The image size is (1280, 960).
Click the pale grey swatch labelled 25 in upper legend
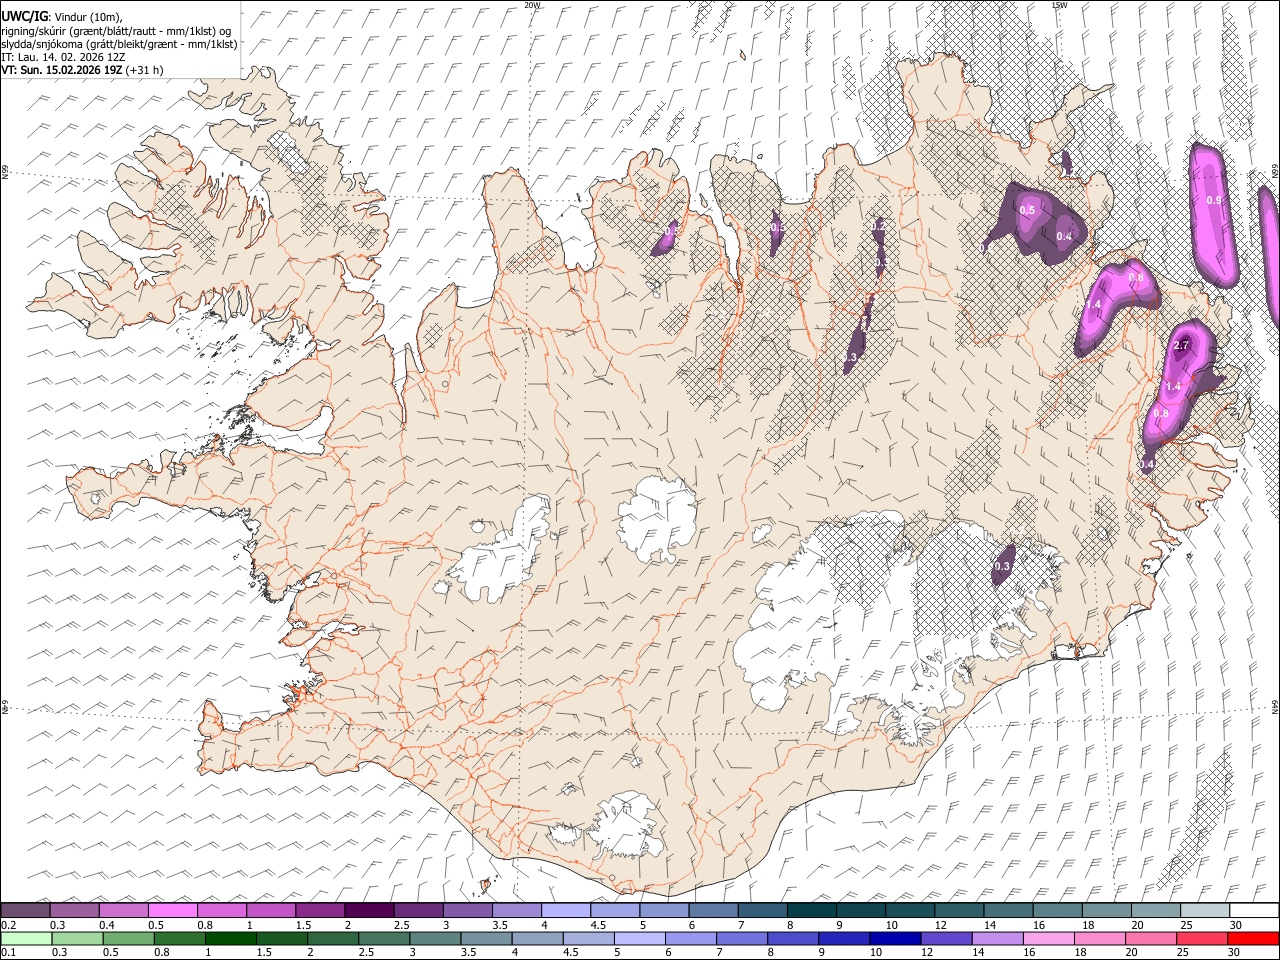[x=1204, y=911]
